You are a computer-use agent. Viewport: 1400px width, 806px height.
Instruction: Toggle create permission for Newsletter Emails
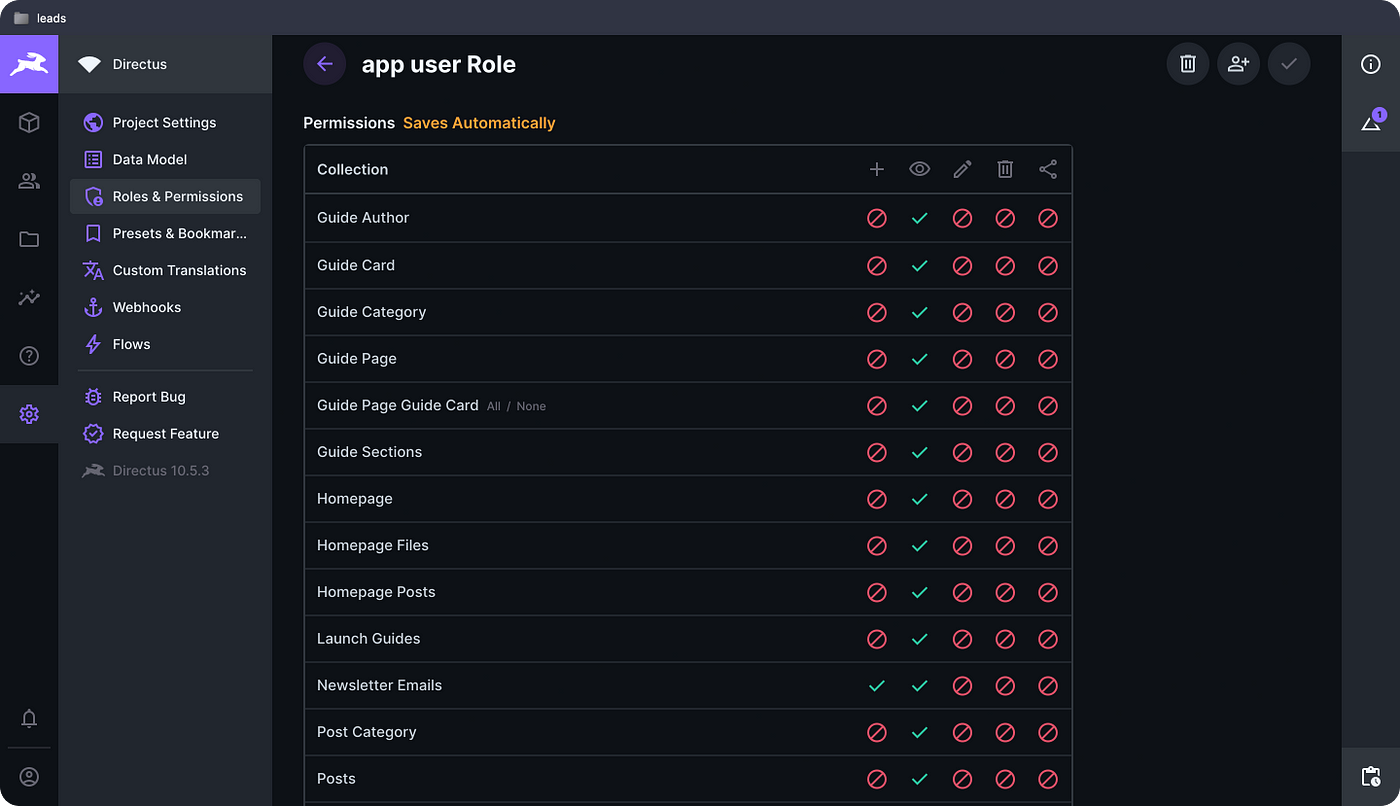point(877,686)
